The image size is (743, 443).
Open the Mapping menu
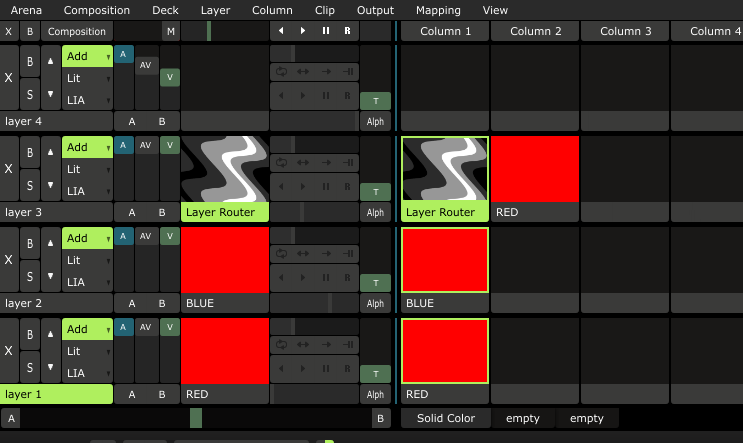438,10
